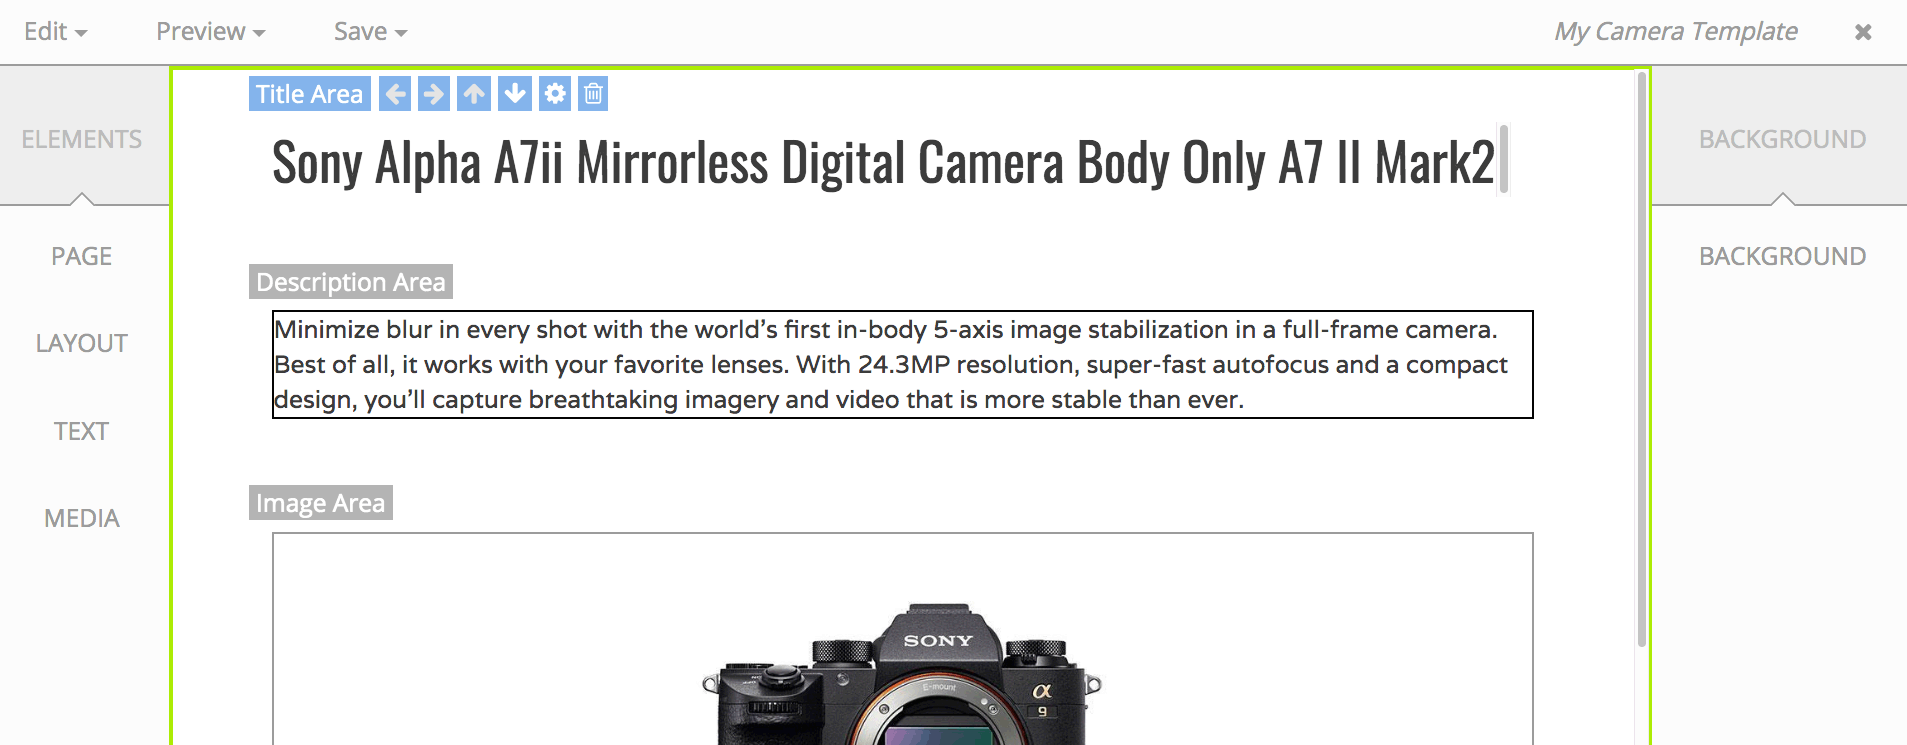Select the Title Area label
This screenshot has height=745, width=1907.
tap(310, 94)
